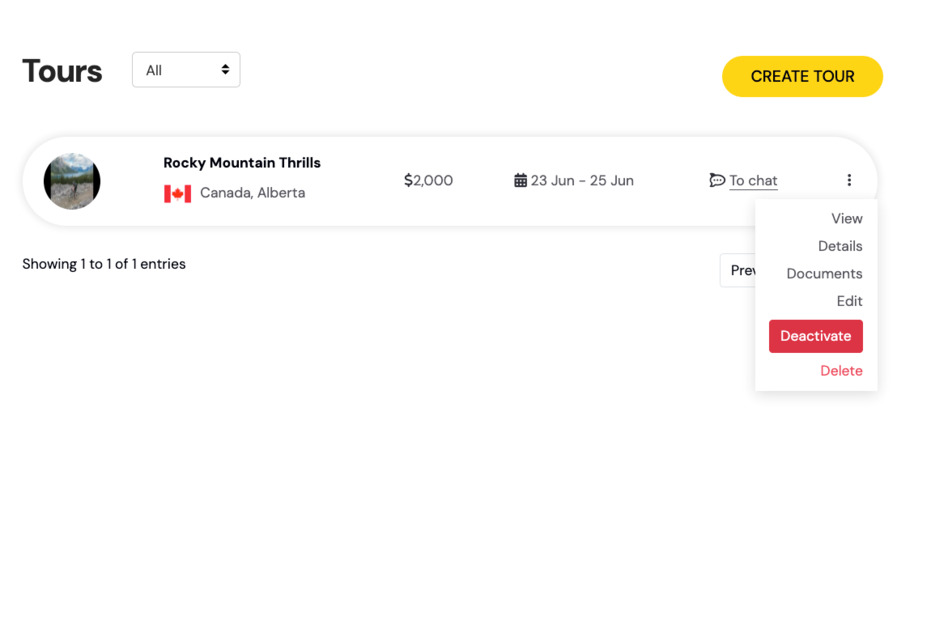Open the To chat link

(753, 181)
